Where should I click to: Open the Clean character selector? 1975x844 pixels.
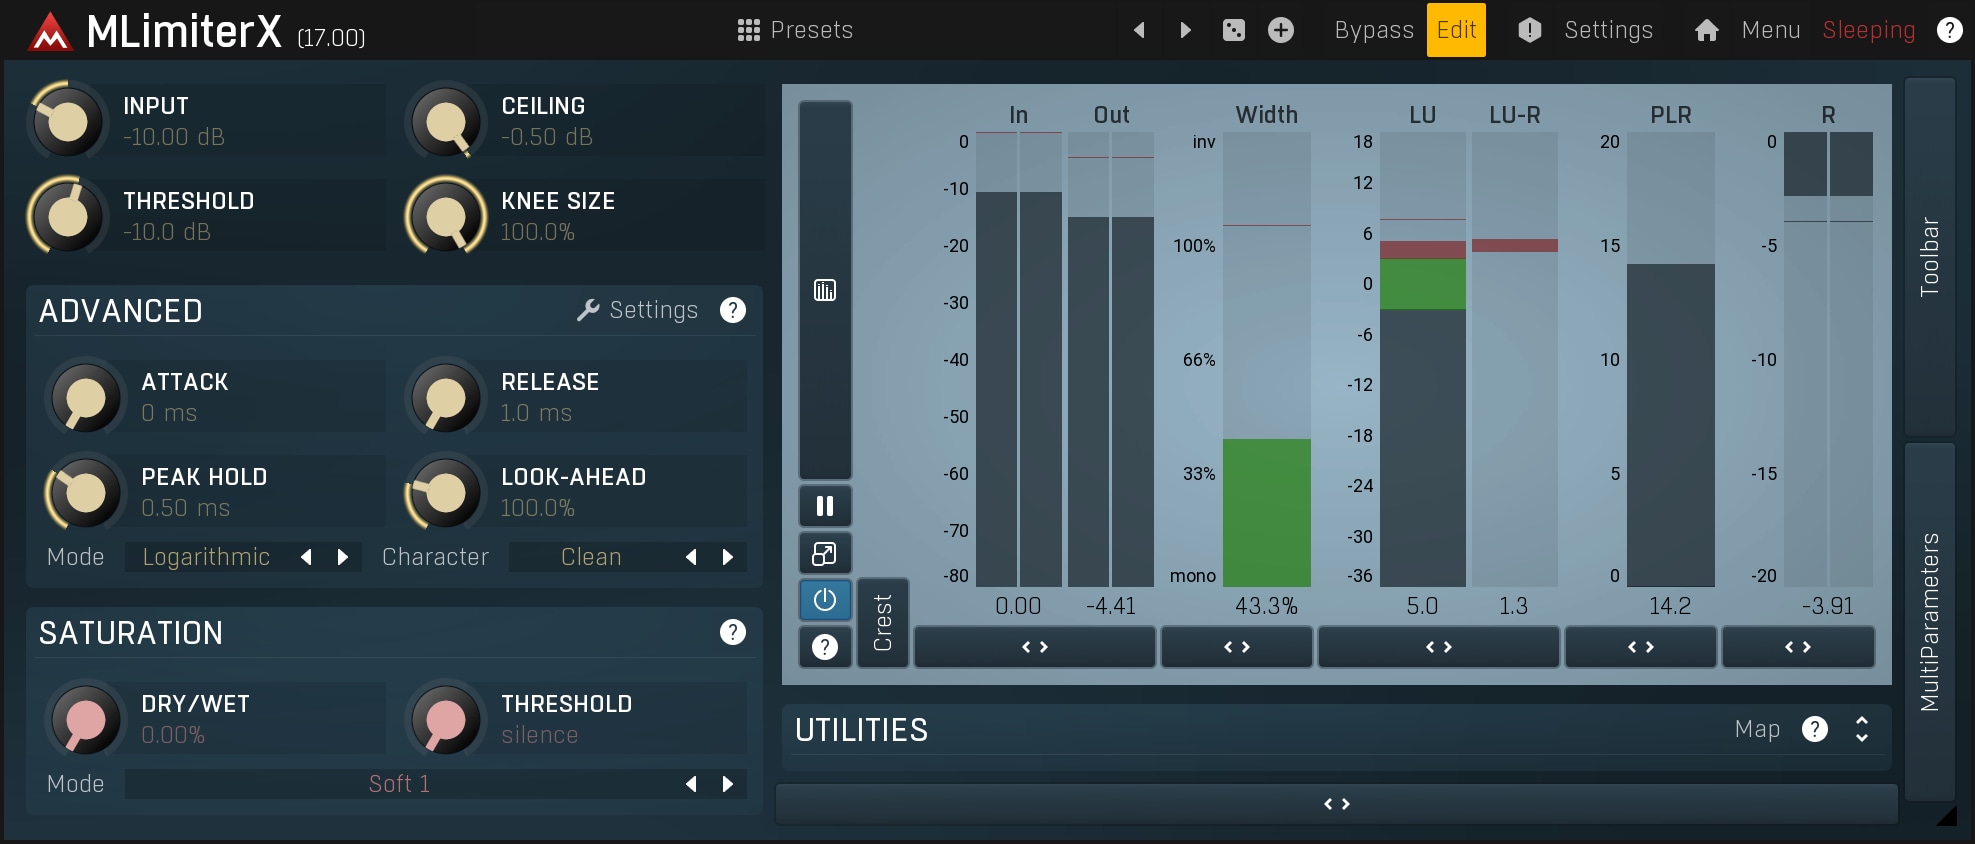tap(591, 557)
